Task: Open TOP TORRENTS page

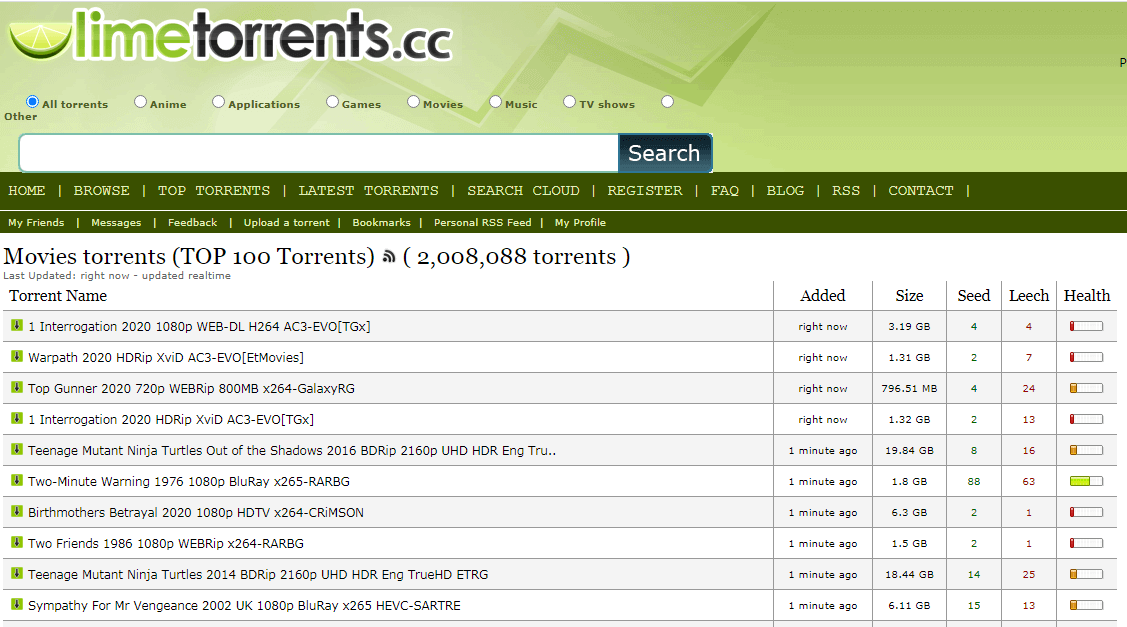Action: [214, 191]
